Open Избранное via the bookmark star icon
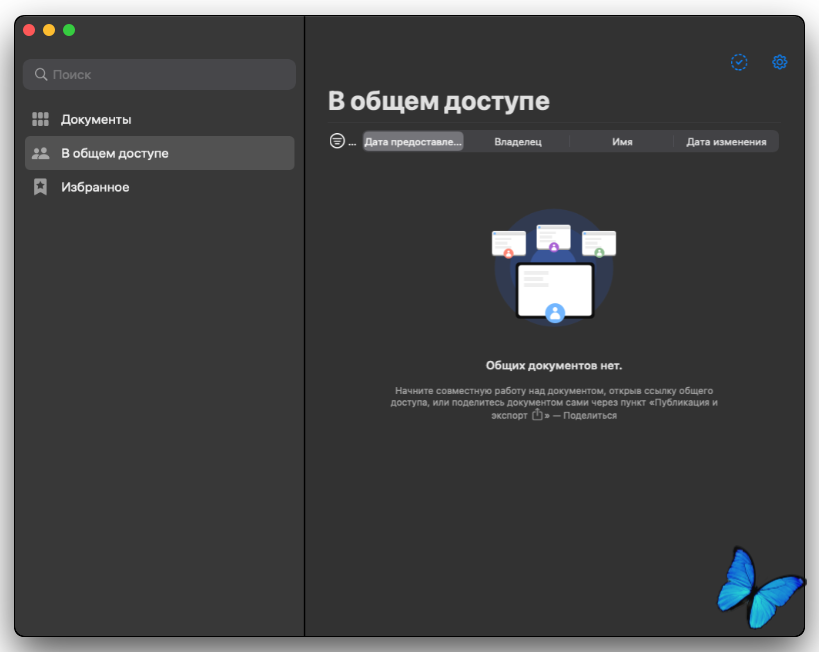This screenshot has width=819, height=652. (40, 187)
